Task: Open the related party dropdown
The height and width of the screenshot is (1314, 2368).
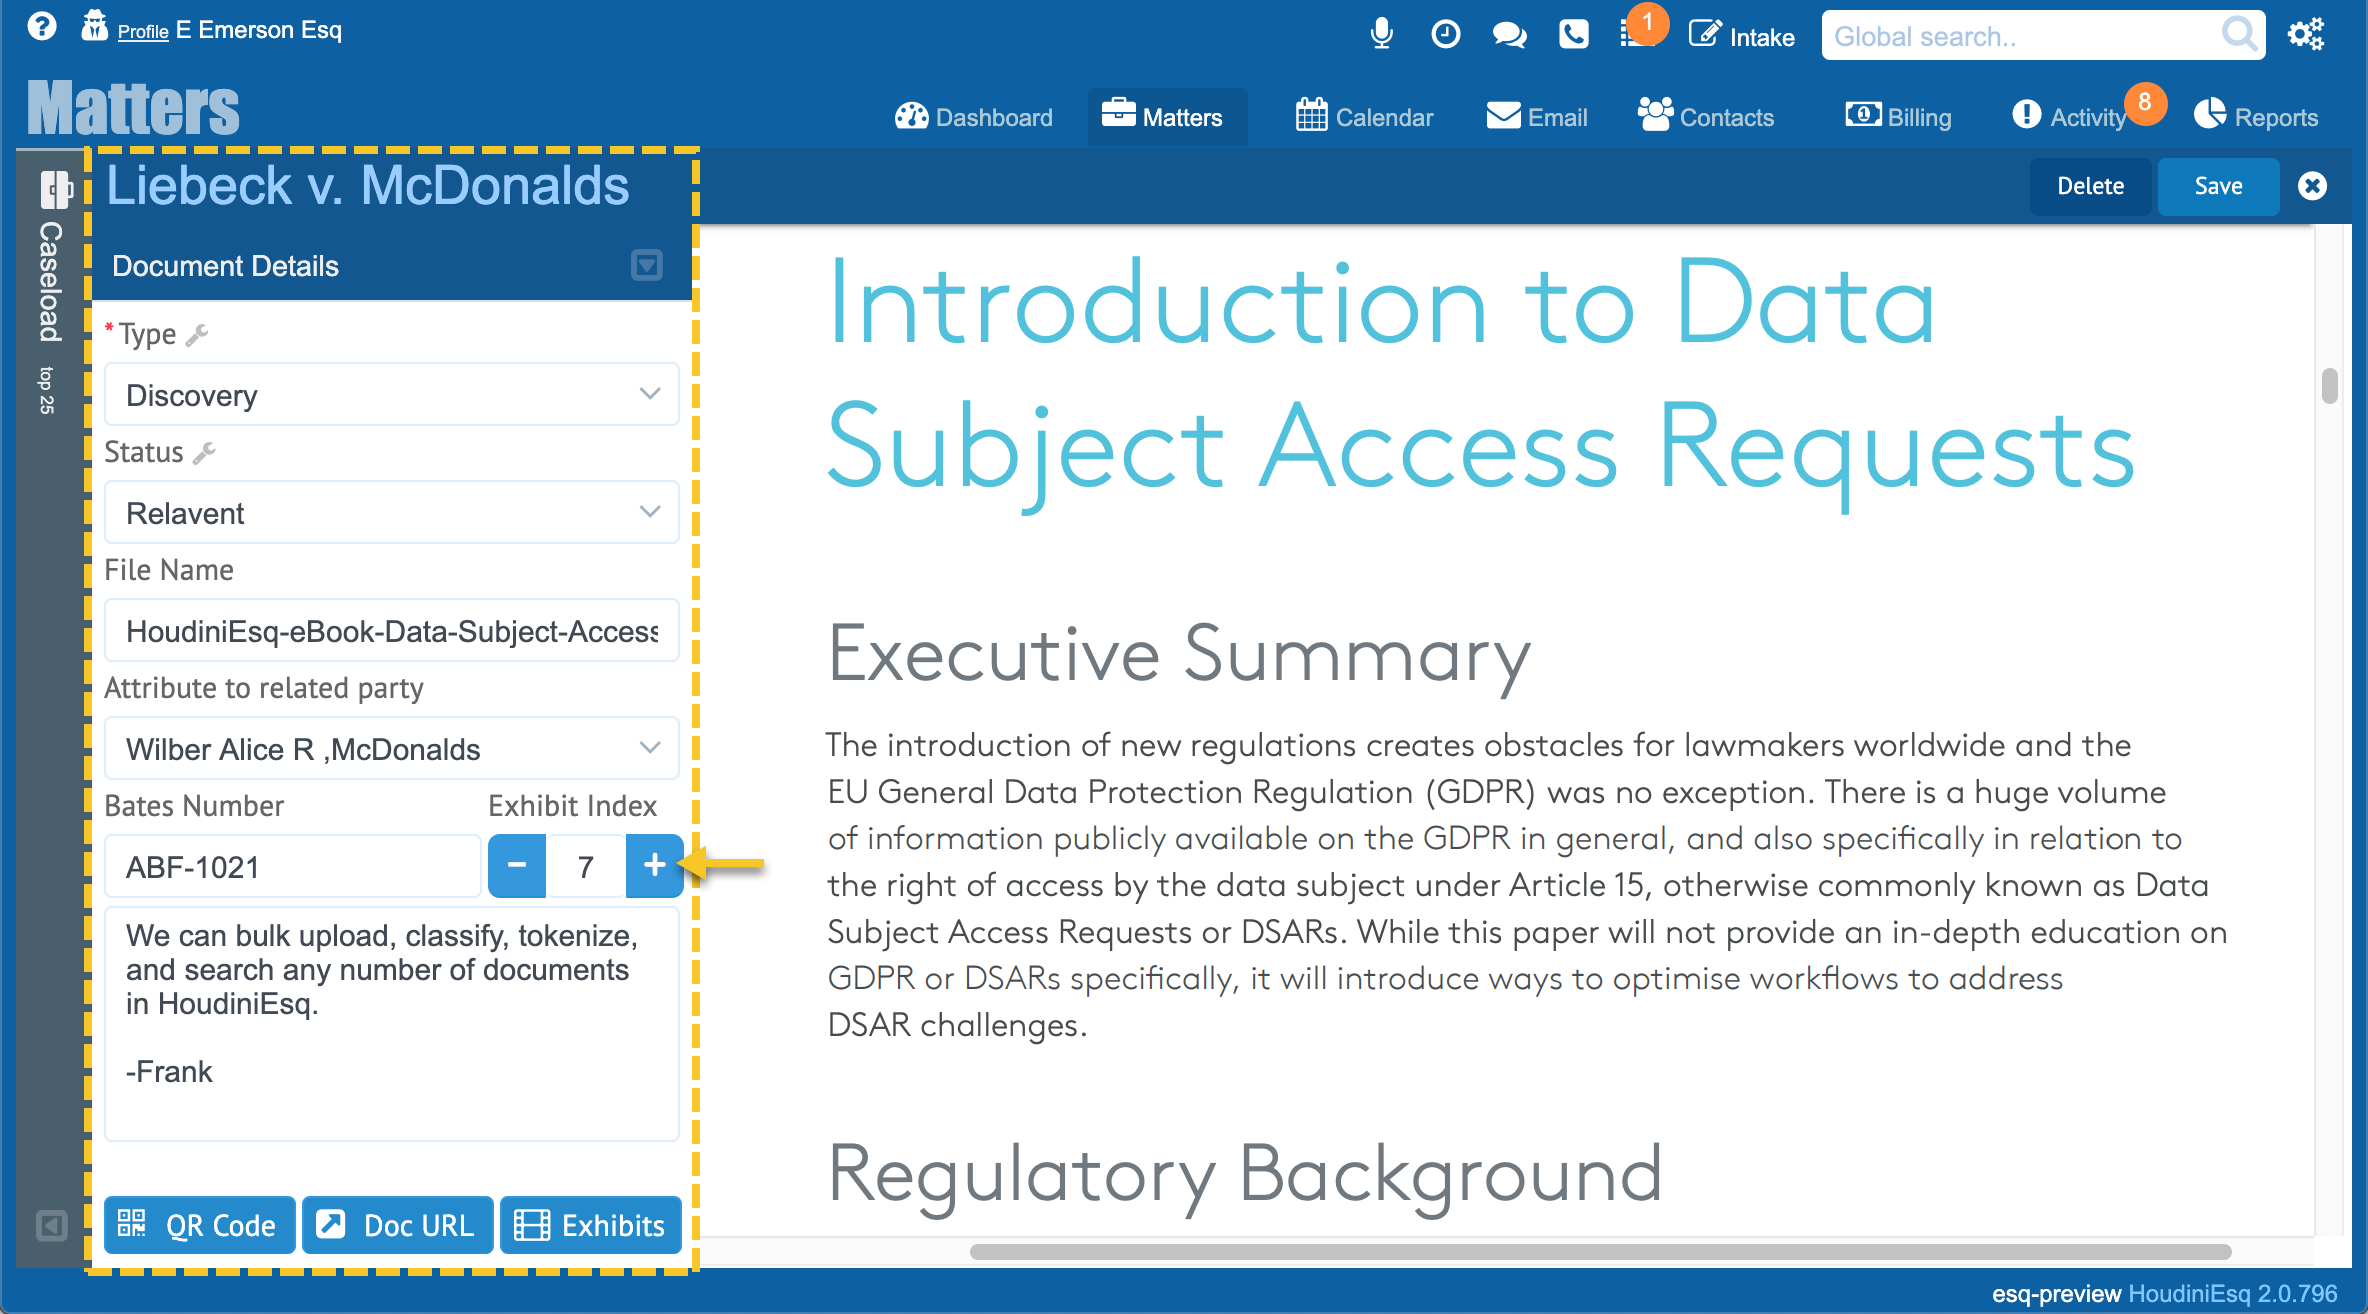Action: point(392,749)
